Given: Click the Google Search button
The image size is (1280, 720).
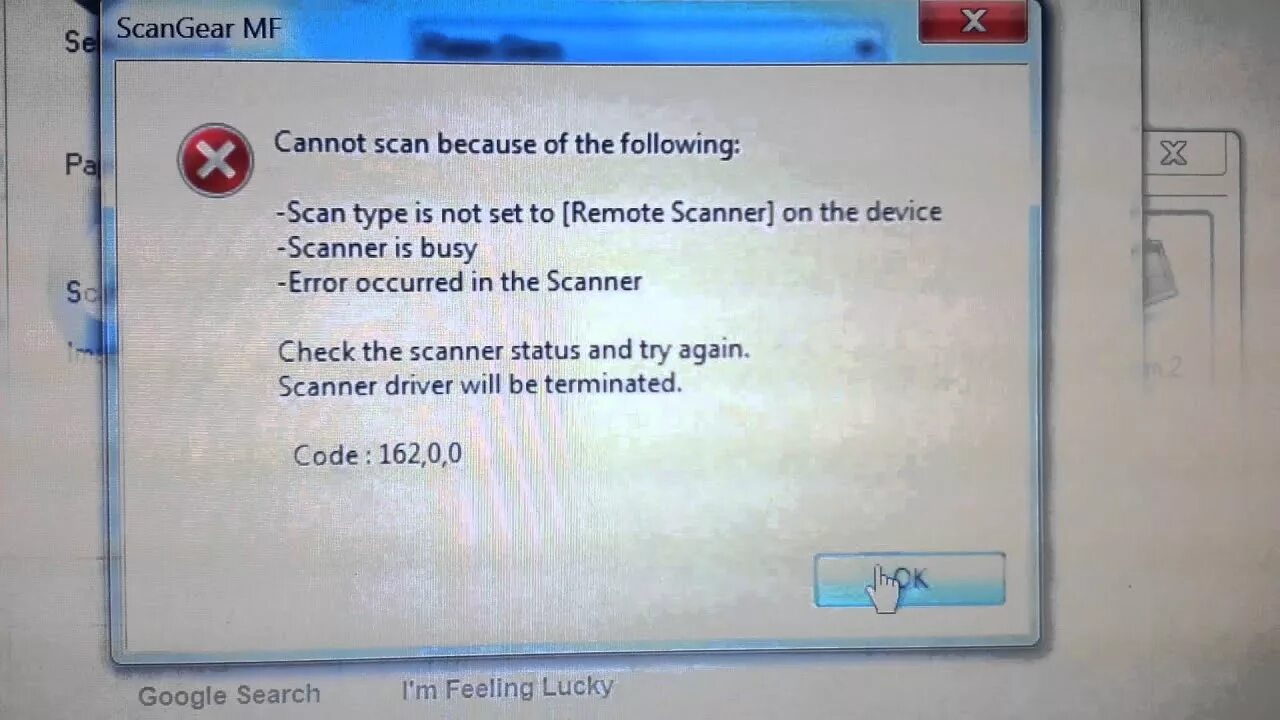Looking at the screenshot, I should point(229,695).
